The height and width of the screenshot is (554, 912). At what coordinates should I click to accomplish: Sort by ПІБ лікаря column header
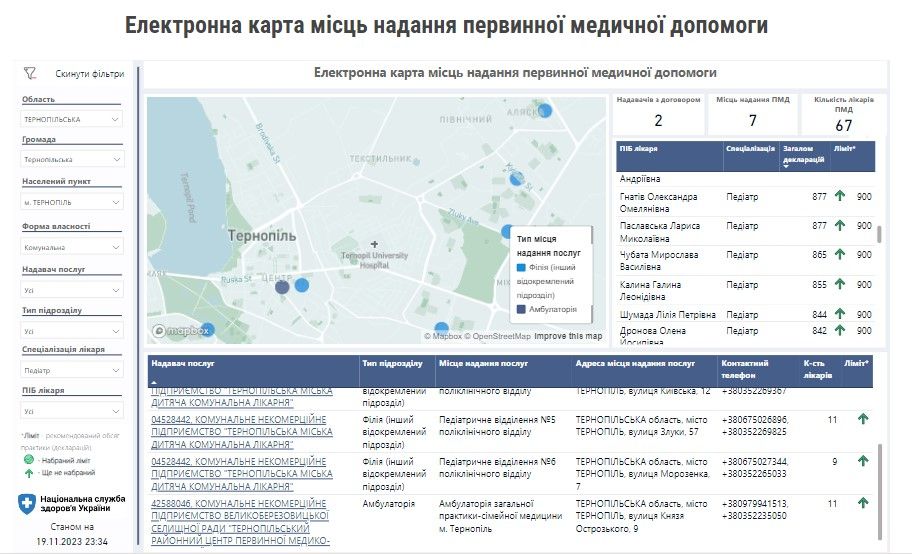click(x=669, y=156)
